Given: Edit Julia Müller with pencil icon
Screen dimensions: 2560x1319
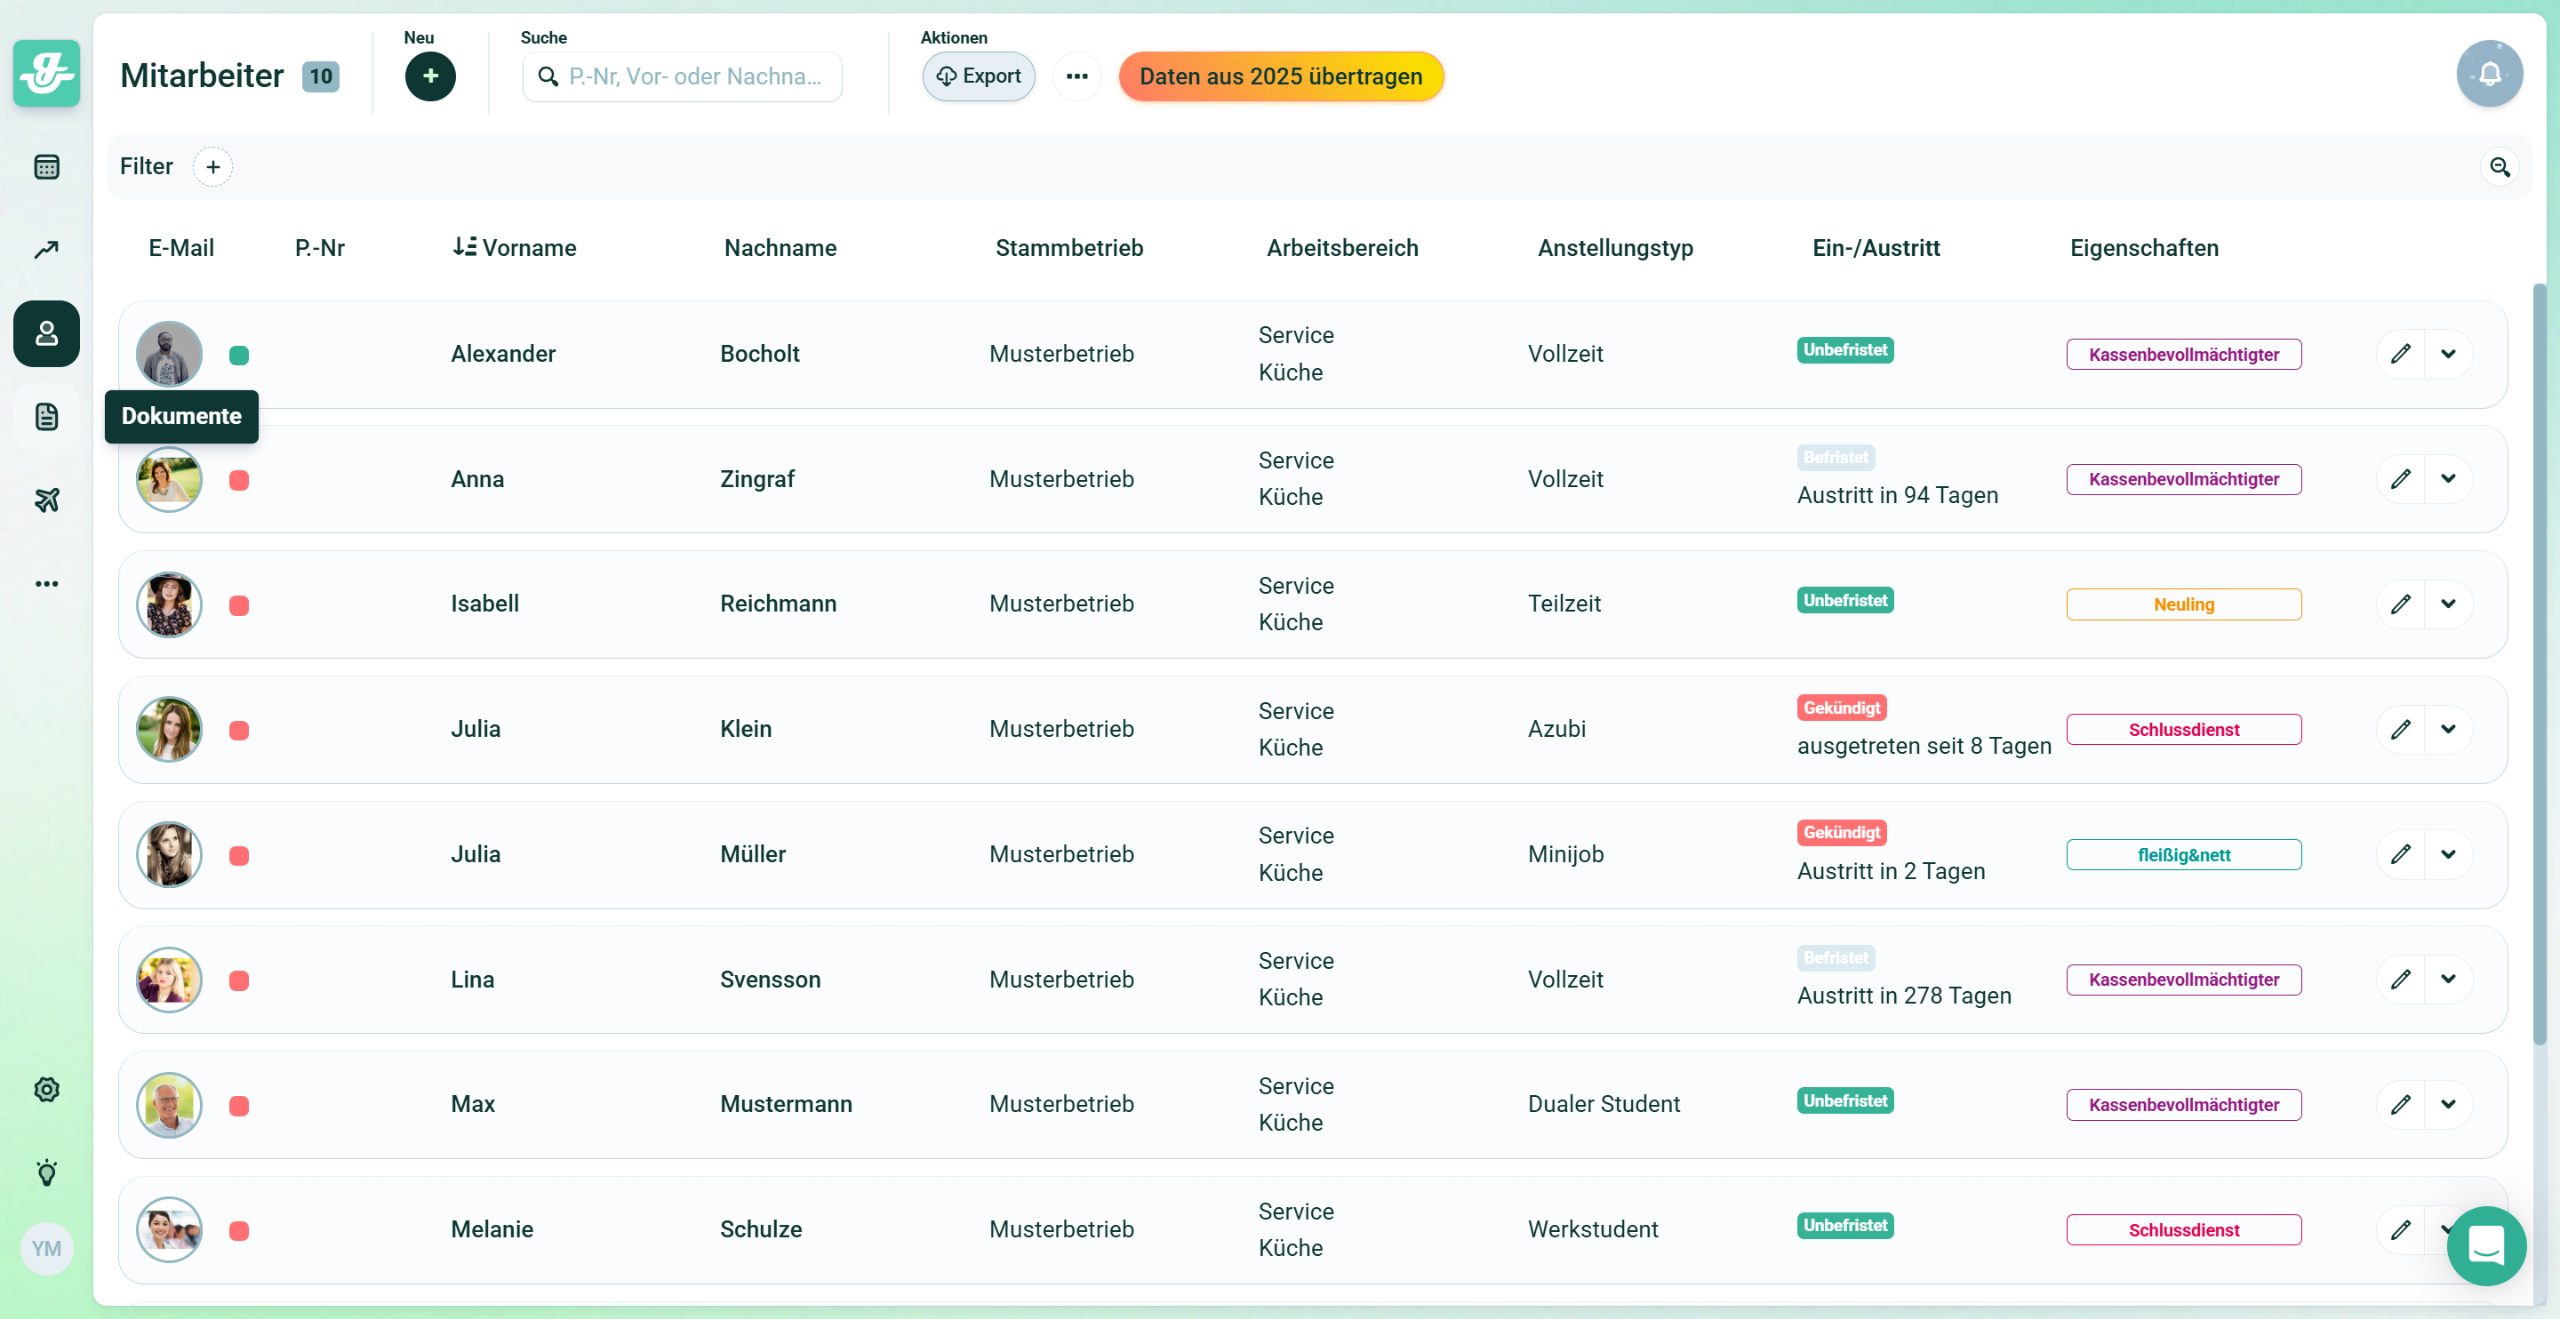Looking at the screenshot, I should tap(2401, 854).
